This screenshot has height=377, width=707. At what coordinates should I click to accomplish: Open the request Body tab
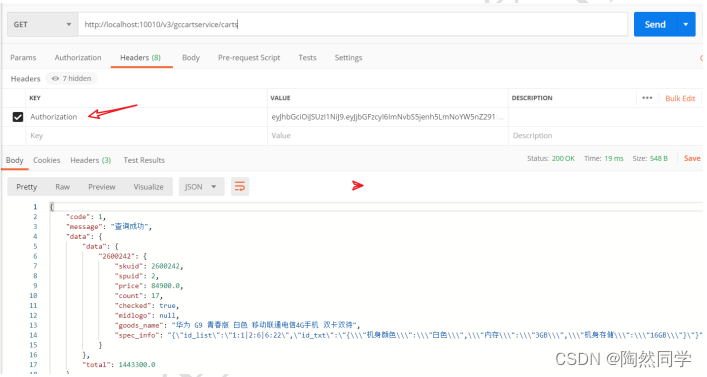click(x=191, y=58)
